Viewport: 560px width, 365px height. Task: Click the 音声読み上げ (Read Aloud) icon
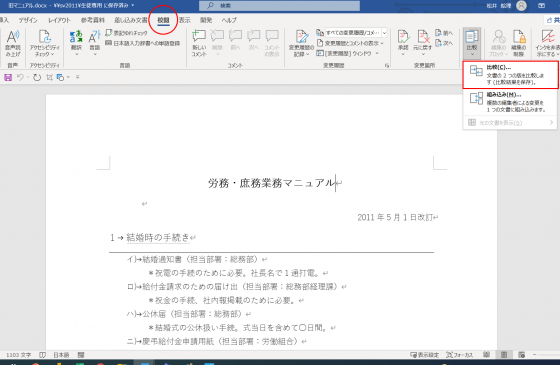[12, 36]
